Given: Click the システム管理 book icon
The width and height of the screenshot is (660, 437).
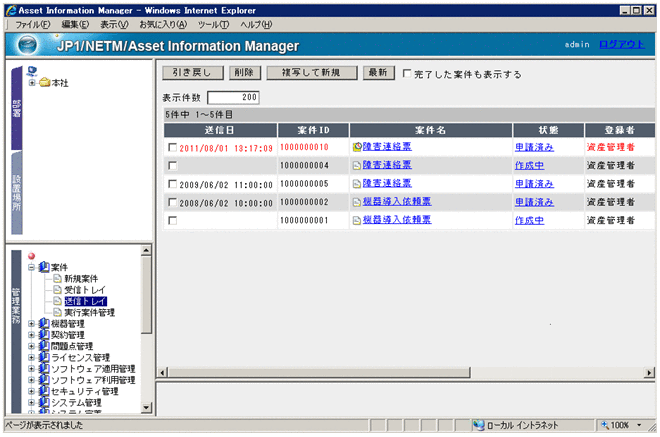Looking at the screenshot, I should pos(44,402).
